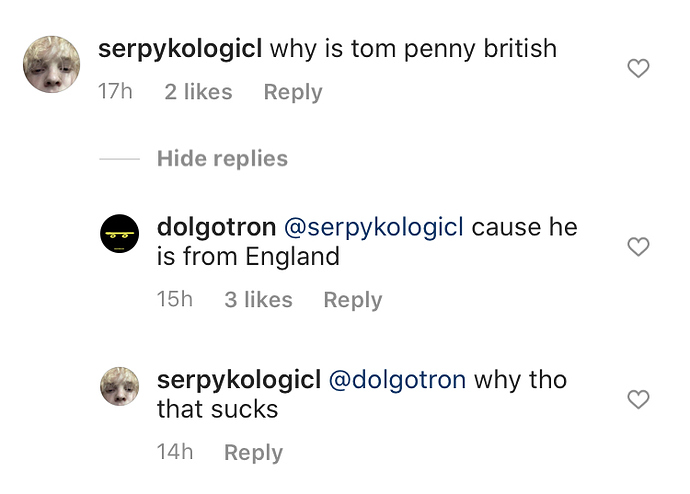This screenshot has width=690, height=494.
Task: Open serpykologicl username on last reply
Action: pos(239,380)
